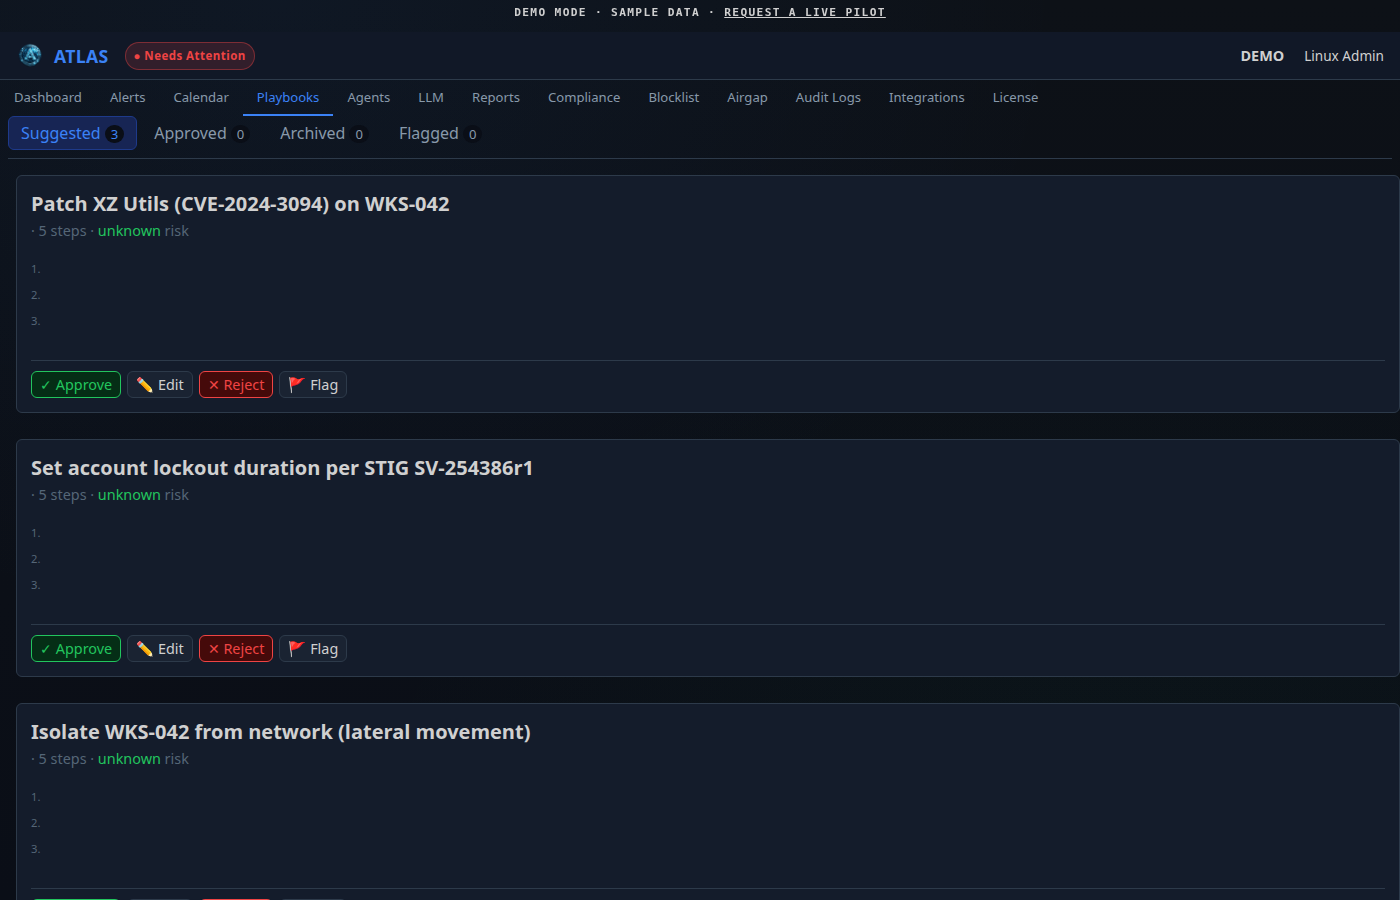Open the Dashboard tab
This screenshot has height=900, width=1400.
(48, 97)
